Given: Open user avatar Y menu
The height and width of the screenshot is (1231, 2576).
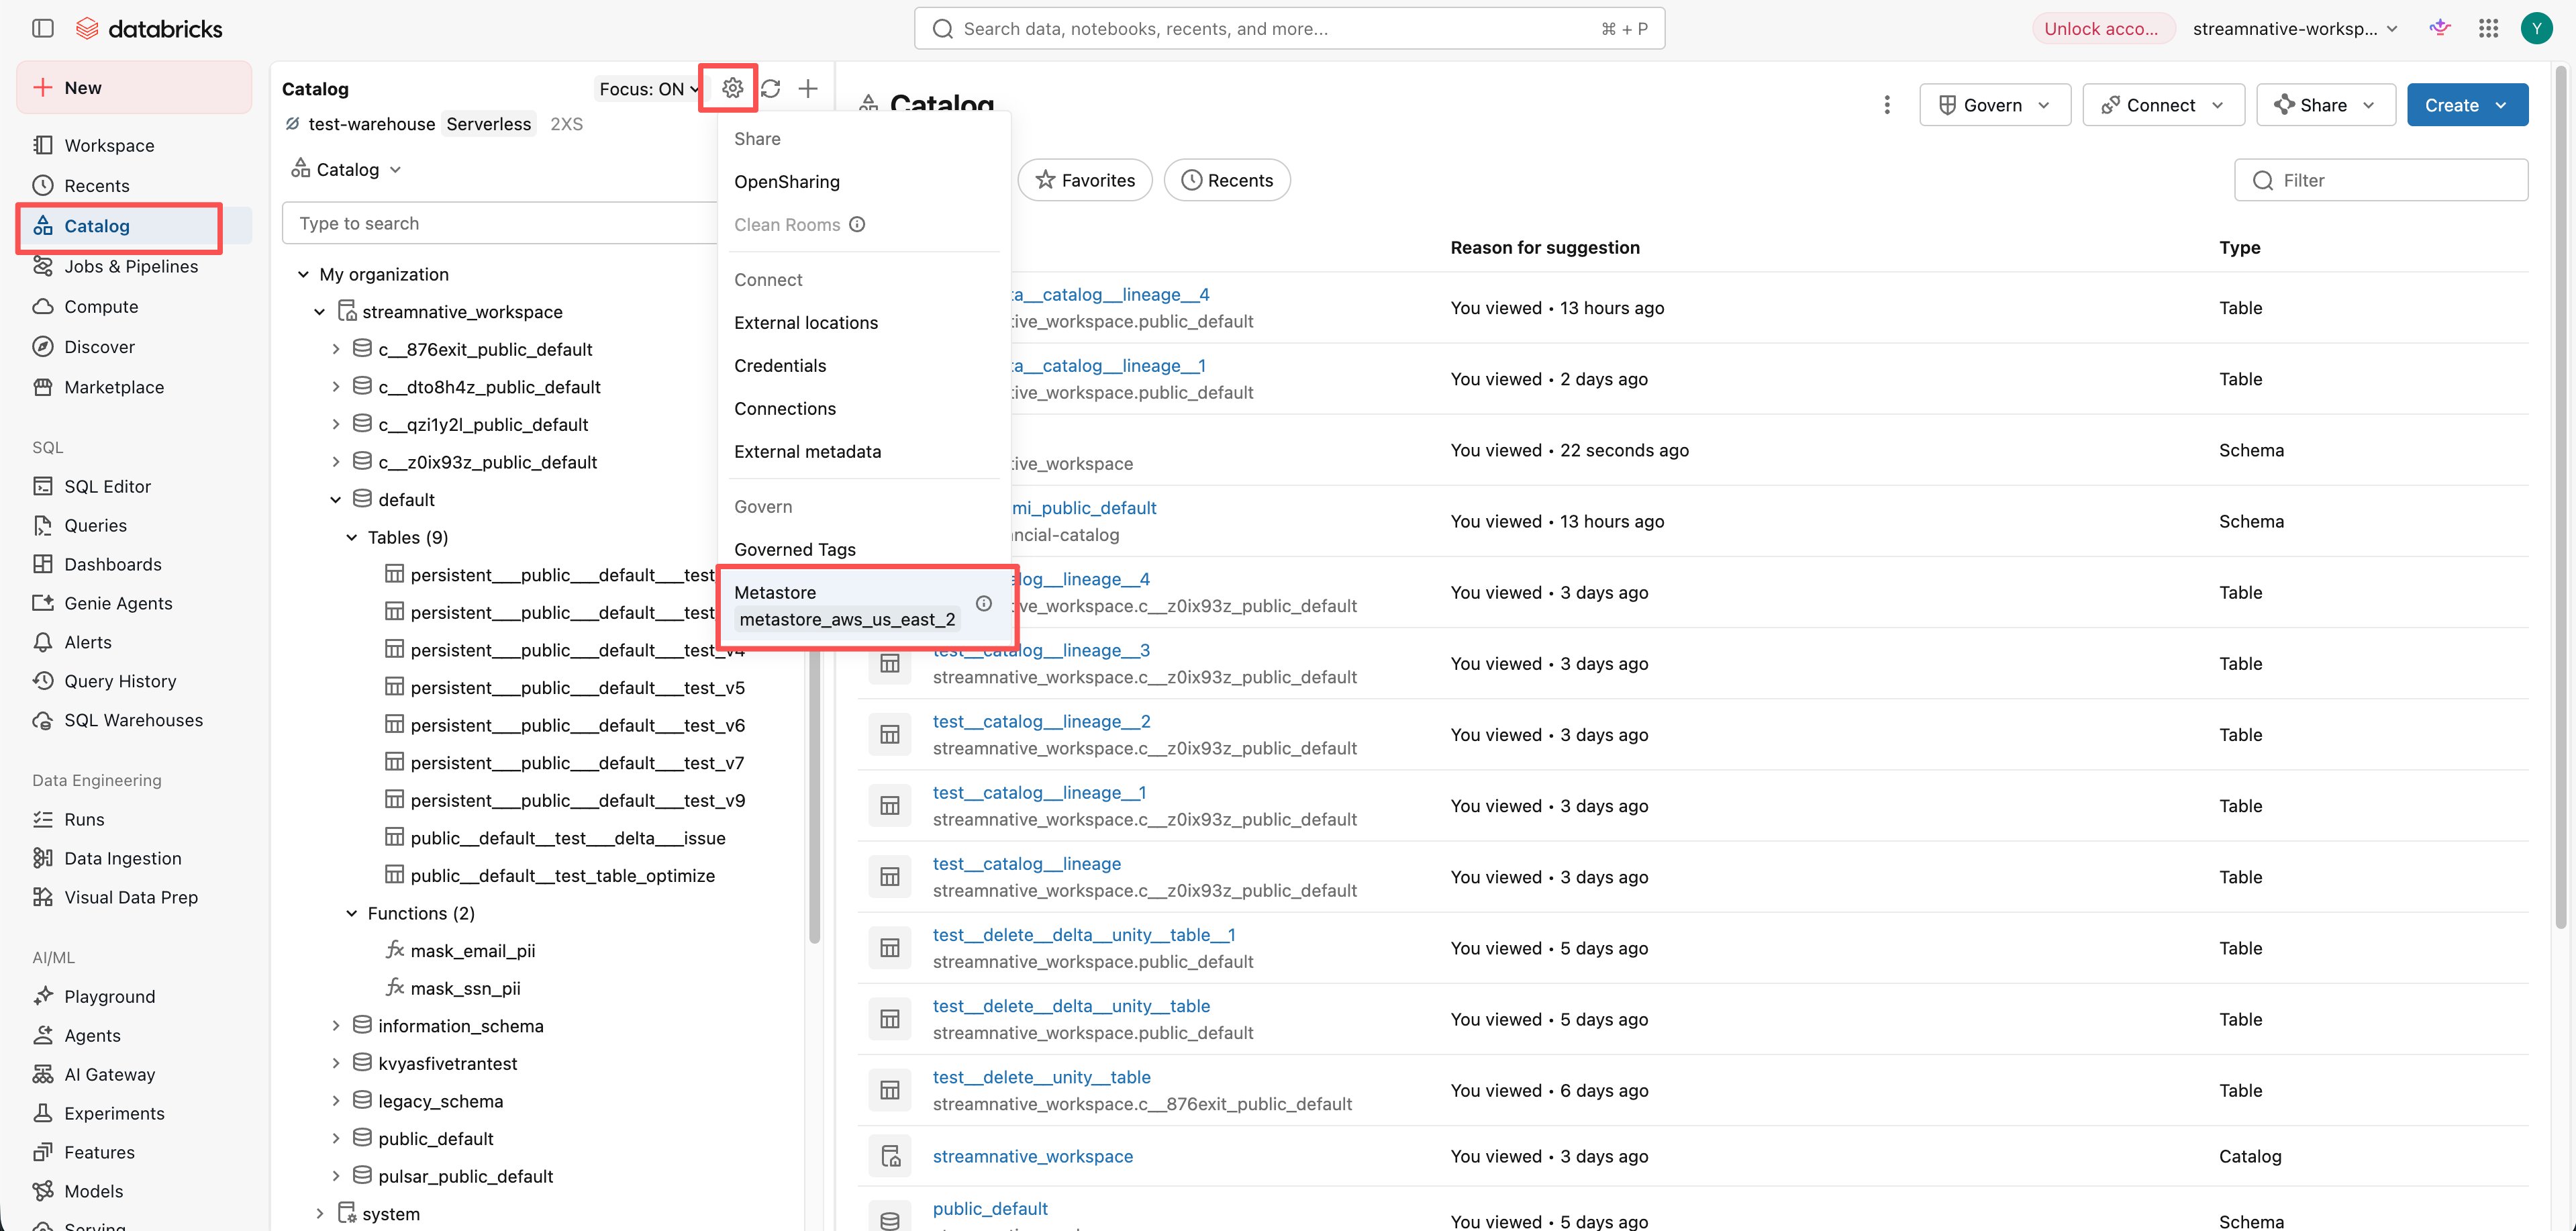Looking at the screenshot, I should [x=2536, y=28].
